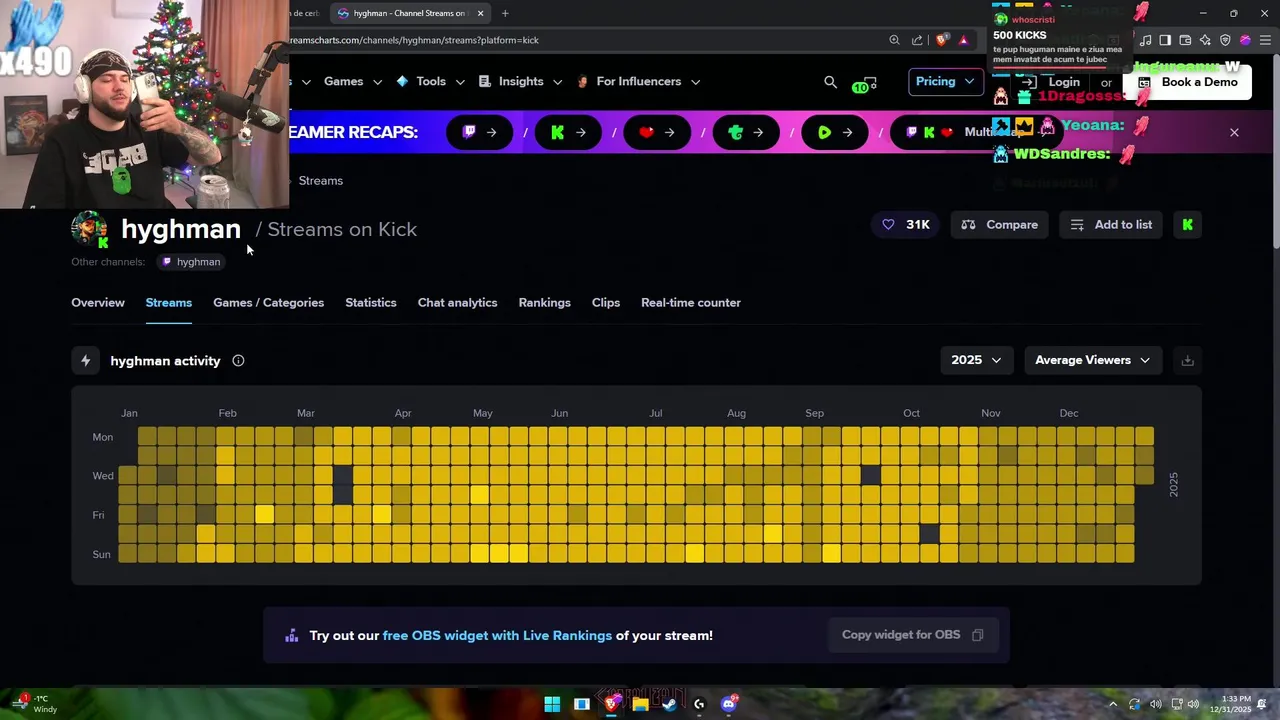Download activity data with the download icon
The height and width of the screenshot is (720, 1280).
(x=1187, y=360)
